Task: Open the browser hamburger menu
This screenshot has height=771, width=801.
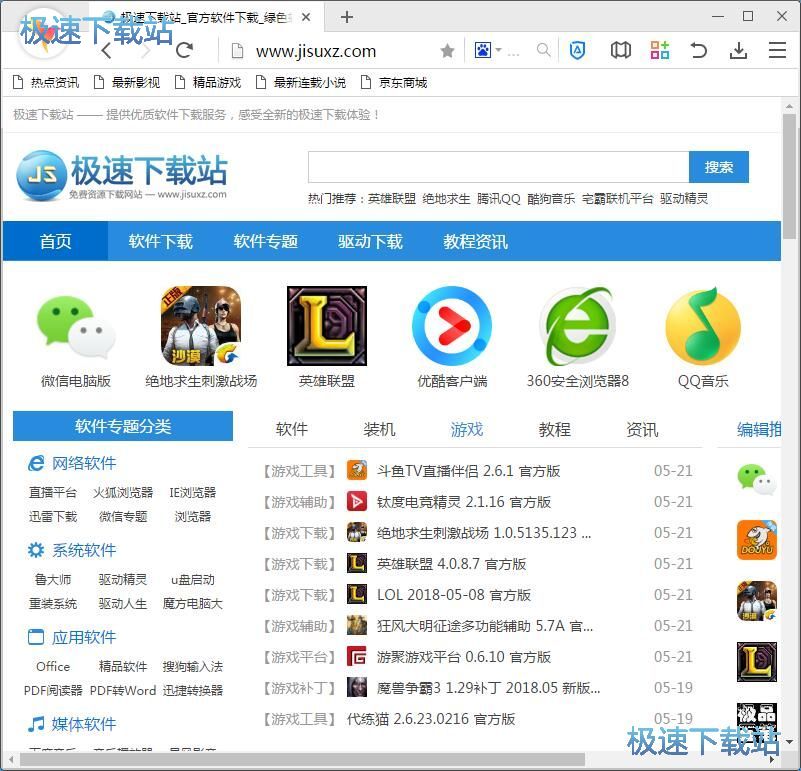Action: (777, 50)
